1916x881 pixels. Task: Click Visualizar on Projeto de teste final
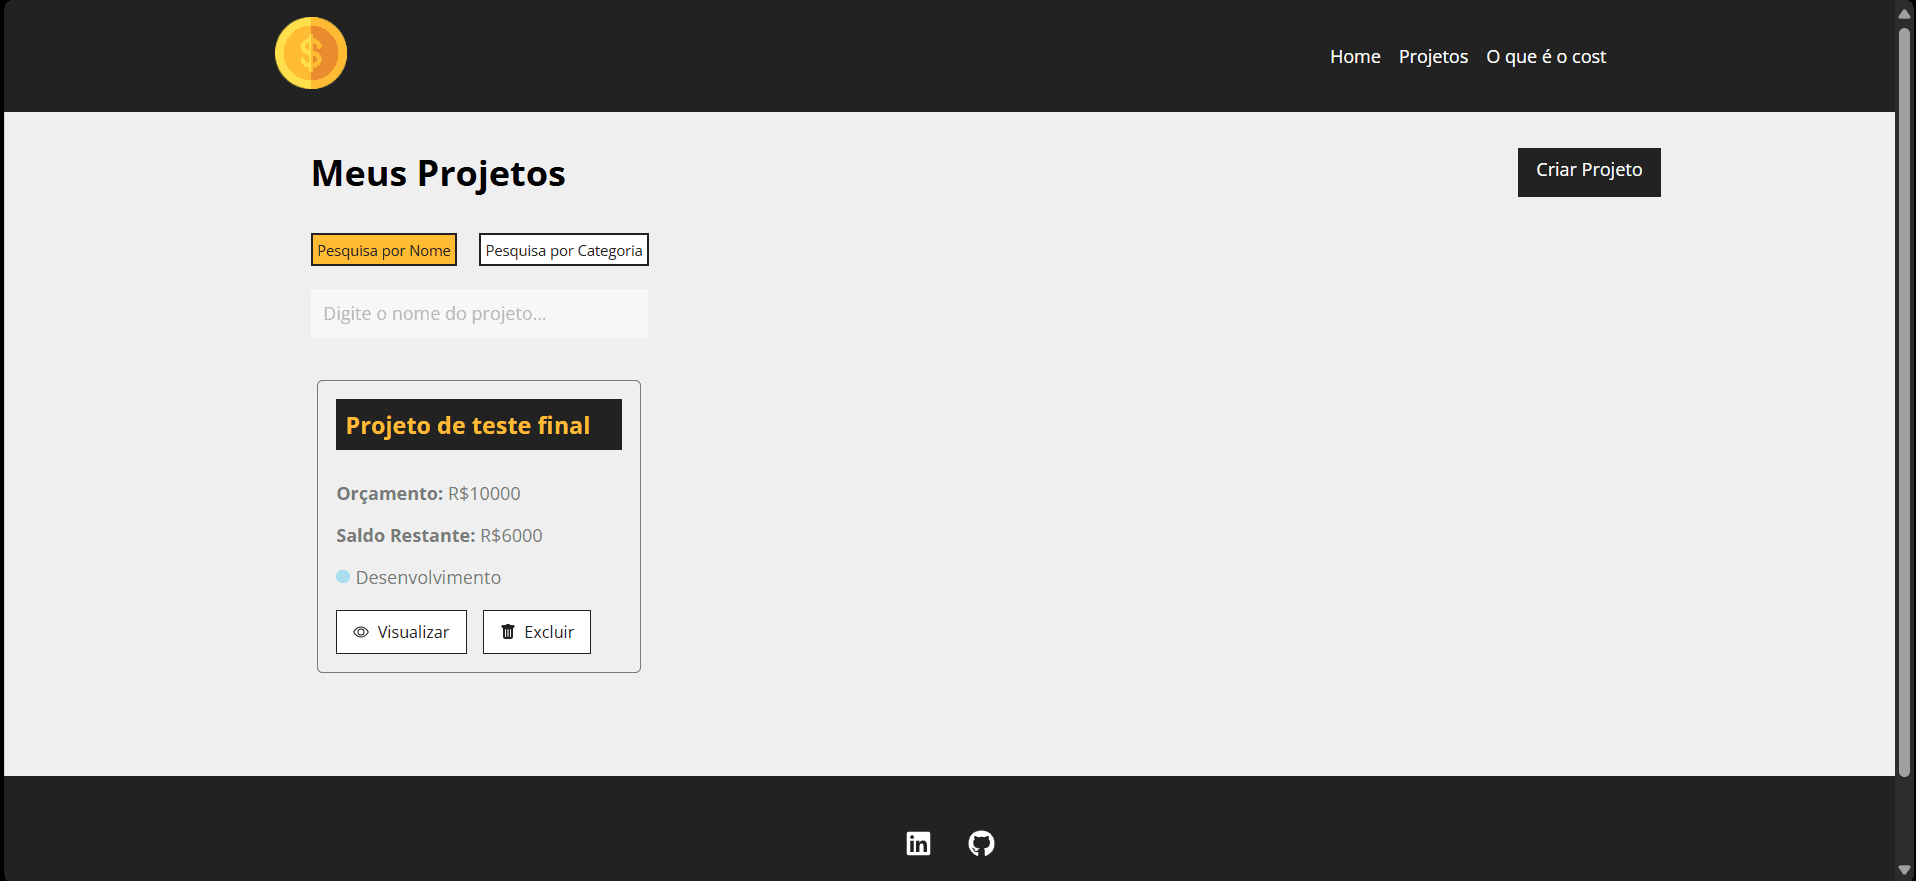tap(401, 632)
